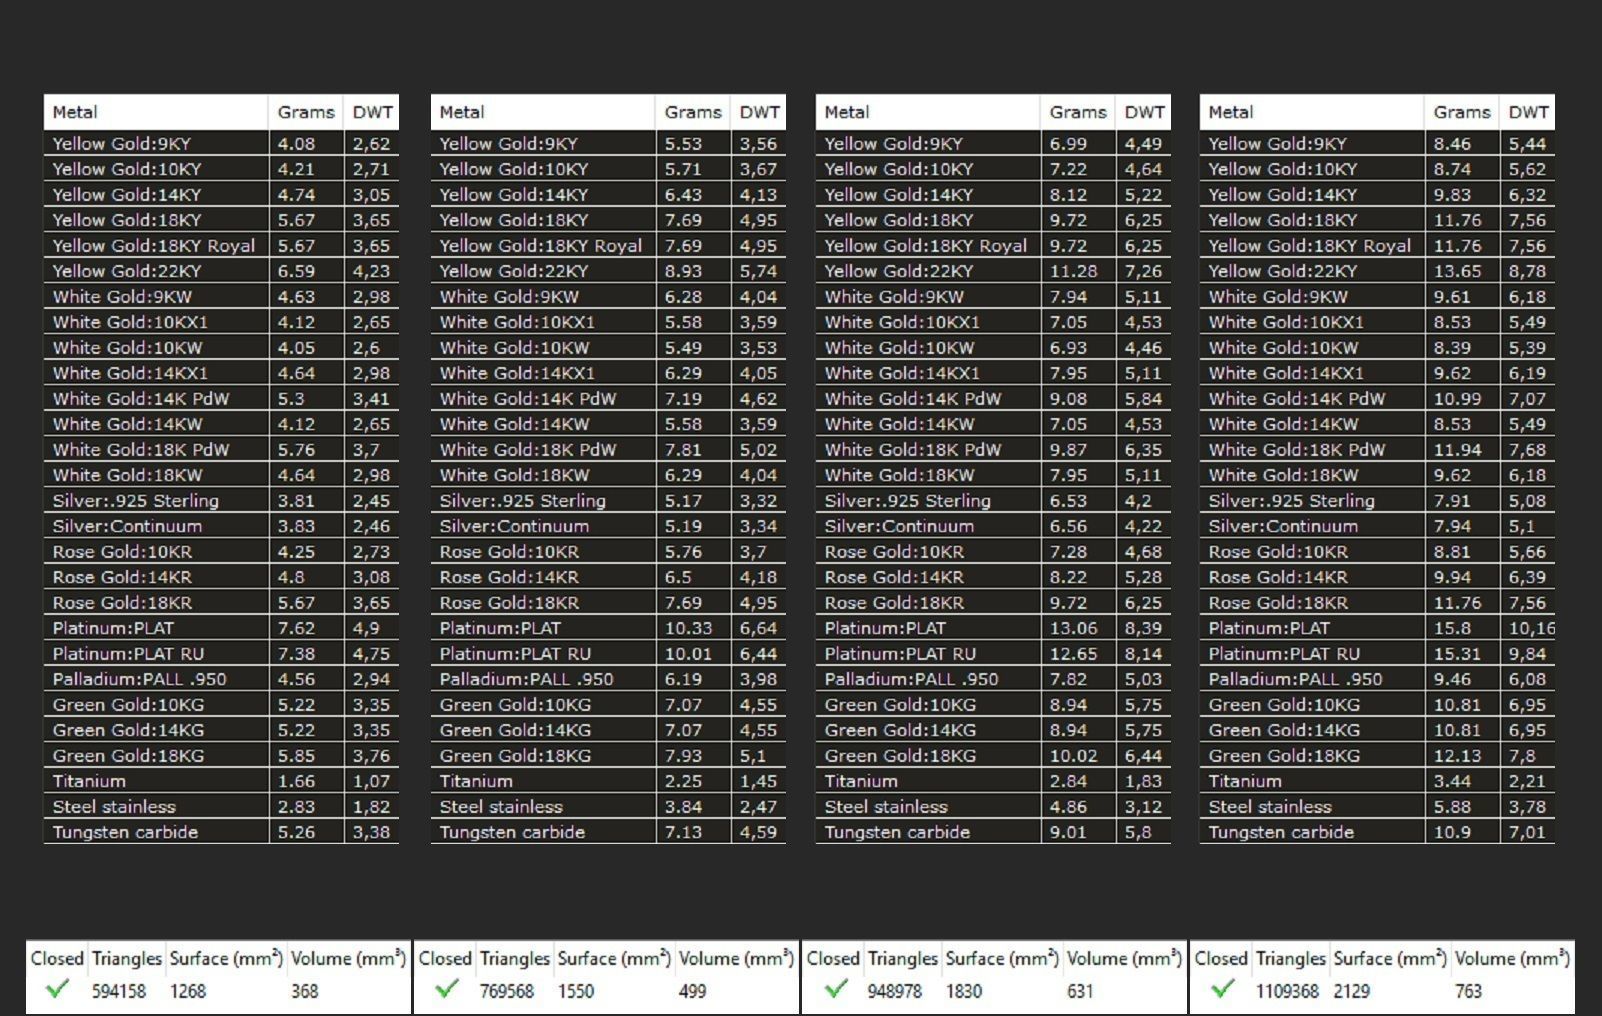Click the Closed header in the 1109368 triangles panel

pyautogui.click(x=1221, y=958)
